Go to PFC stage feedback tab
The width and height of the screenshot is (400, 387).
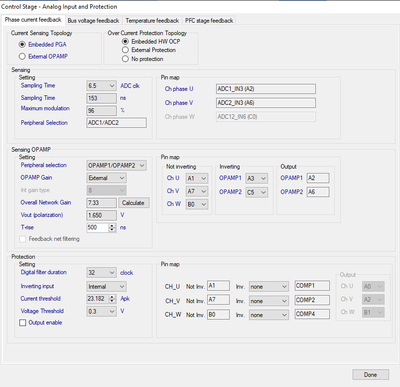(209, 20)
